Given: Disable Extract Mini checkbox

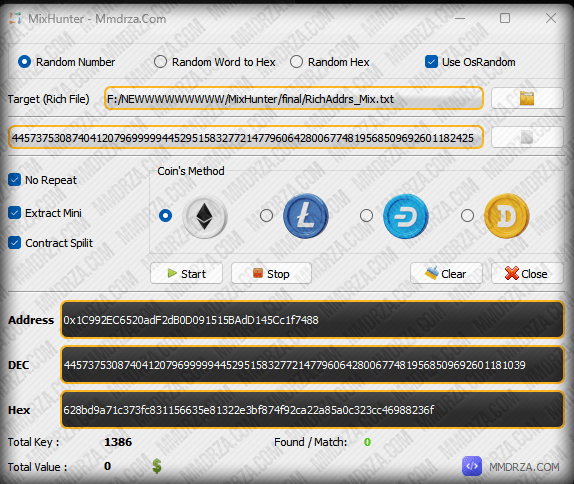Looking at the screenshot, I should pos(15,213).
